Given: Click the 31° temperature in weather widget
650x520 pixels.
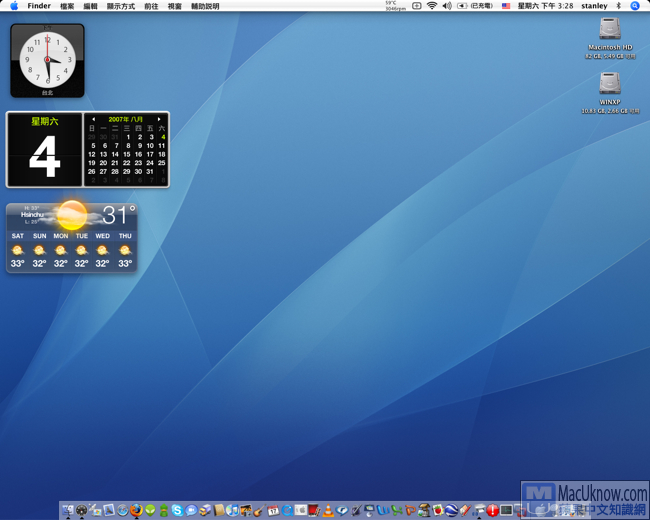Looking at the screenshot, I should click(x=119, y=215).
